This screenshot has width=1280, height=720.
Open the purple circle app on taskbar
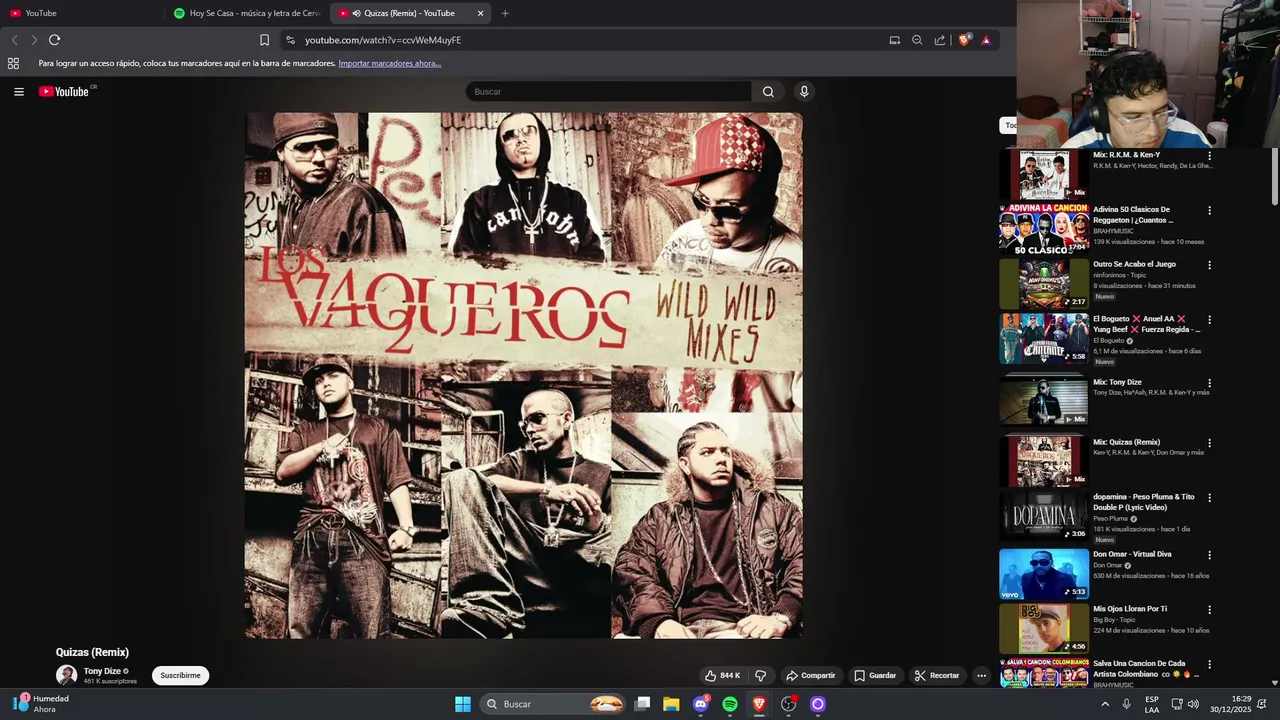818,704
